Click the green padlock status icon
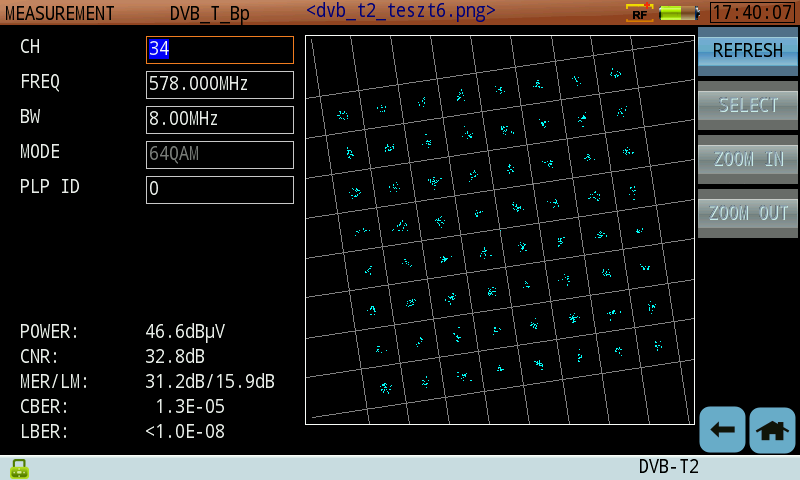 pyautogui.click(x=19, y=468)
